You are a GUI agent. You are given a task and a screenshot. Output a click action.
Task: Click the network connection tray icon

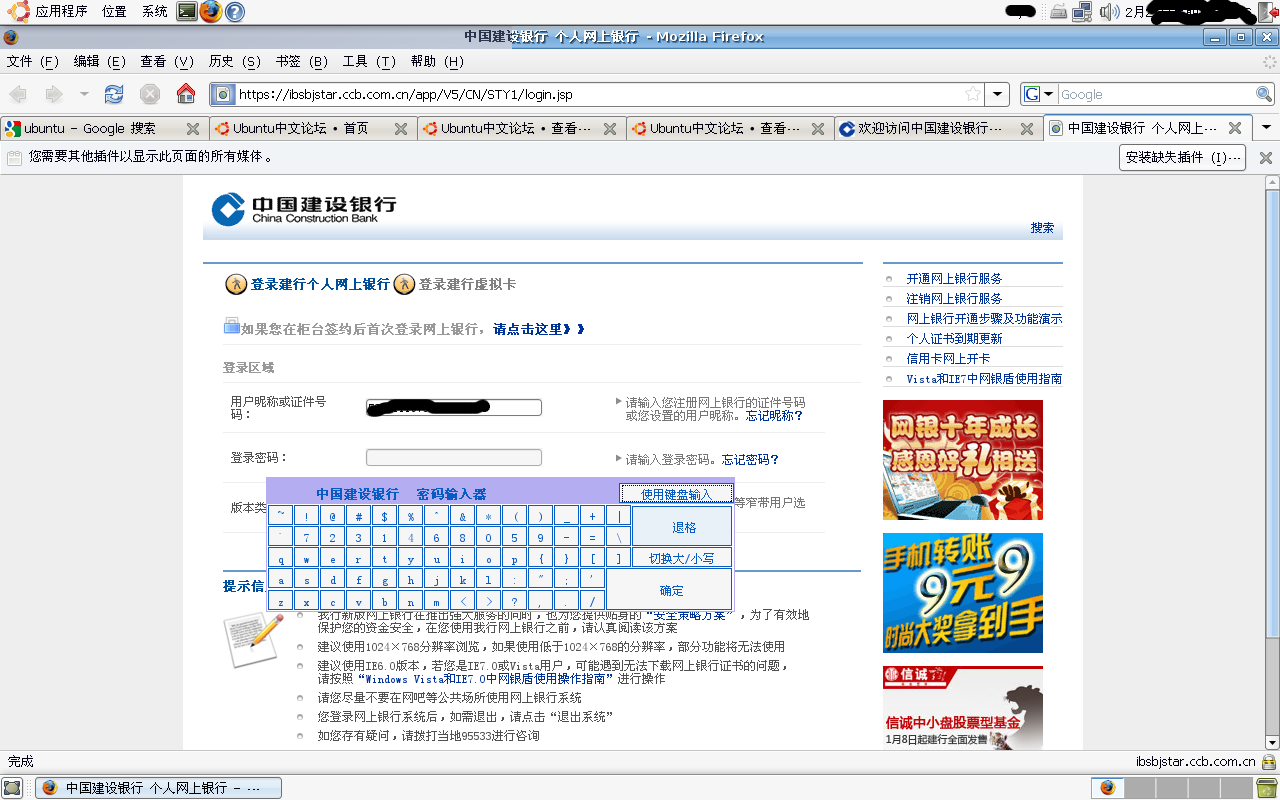[x=1082, y=12]
